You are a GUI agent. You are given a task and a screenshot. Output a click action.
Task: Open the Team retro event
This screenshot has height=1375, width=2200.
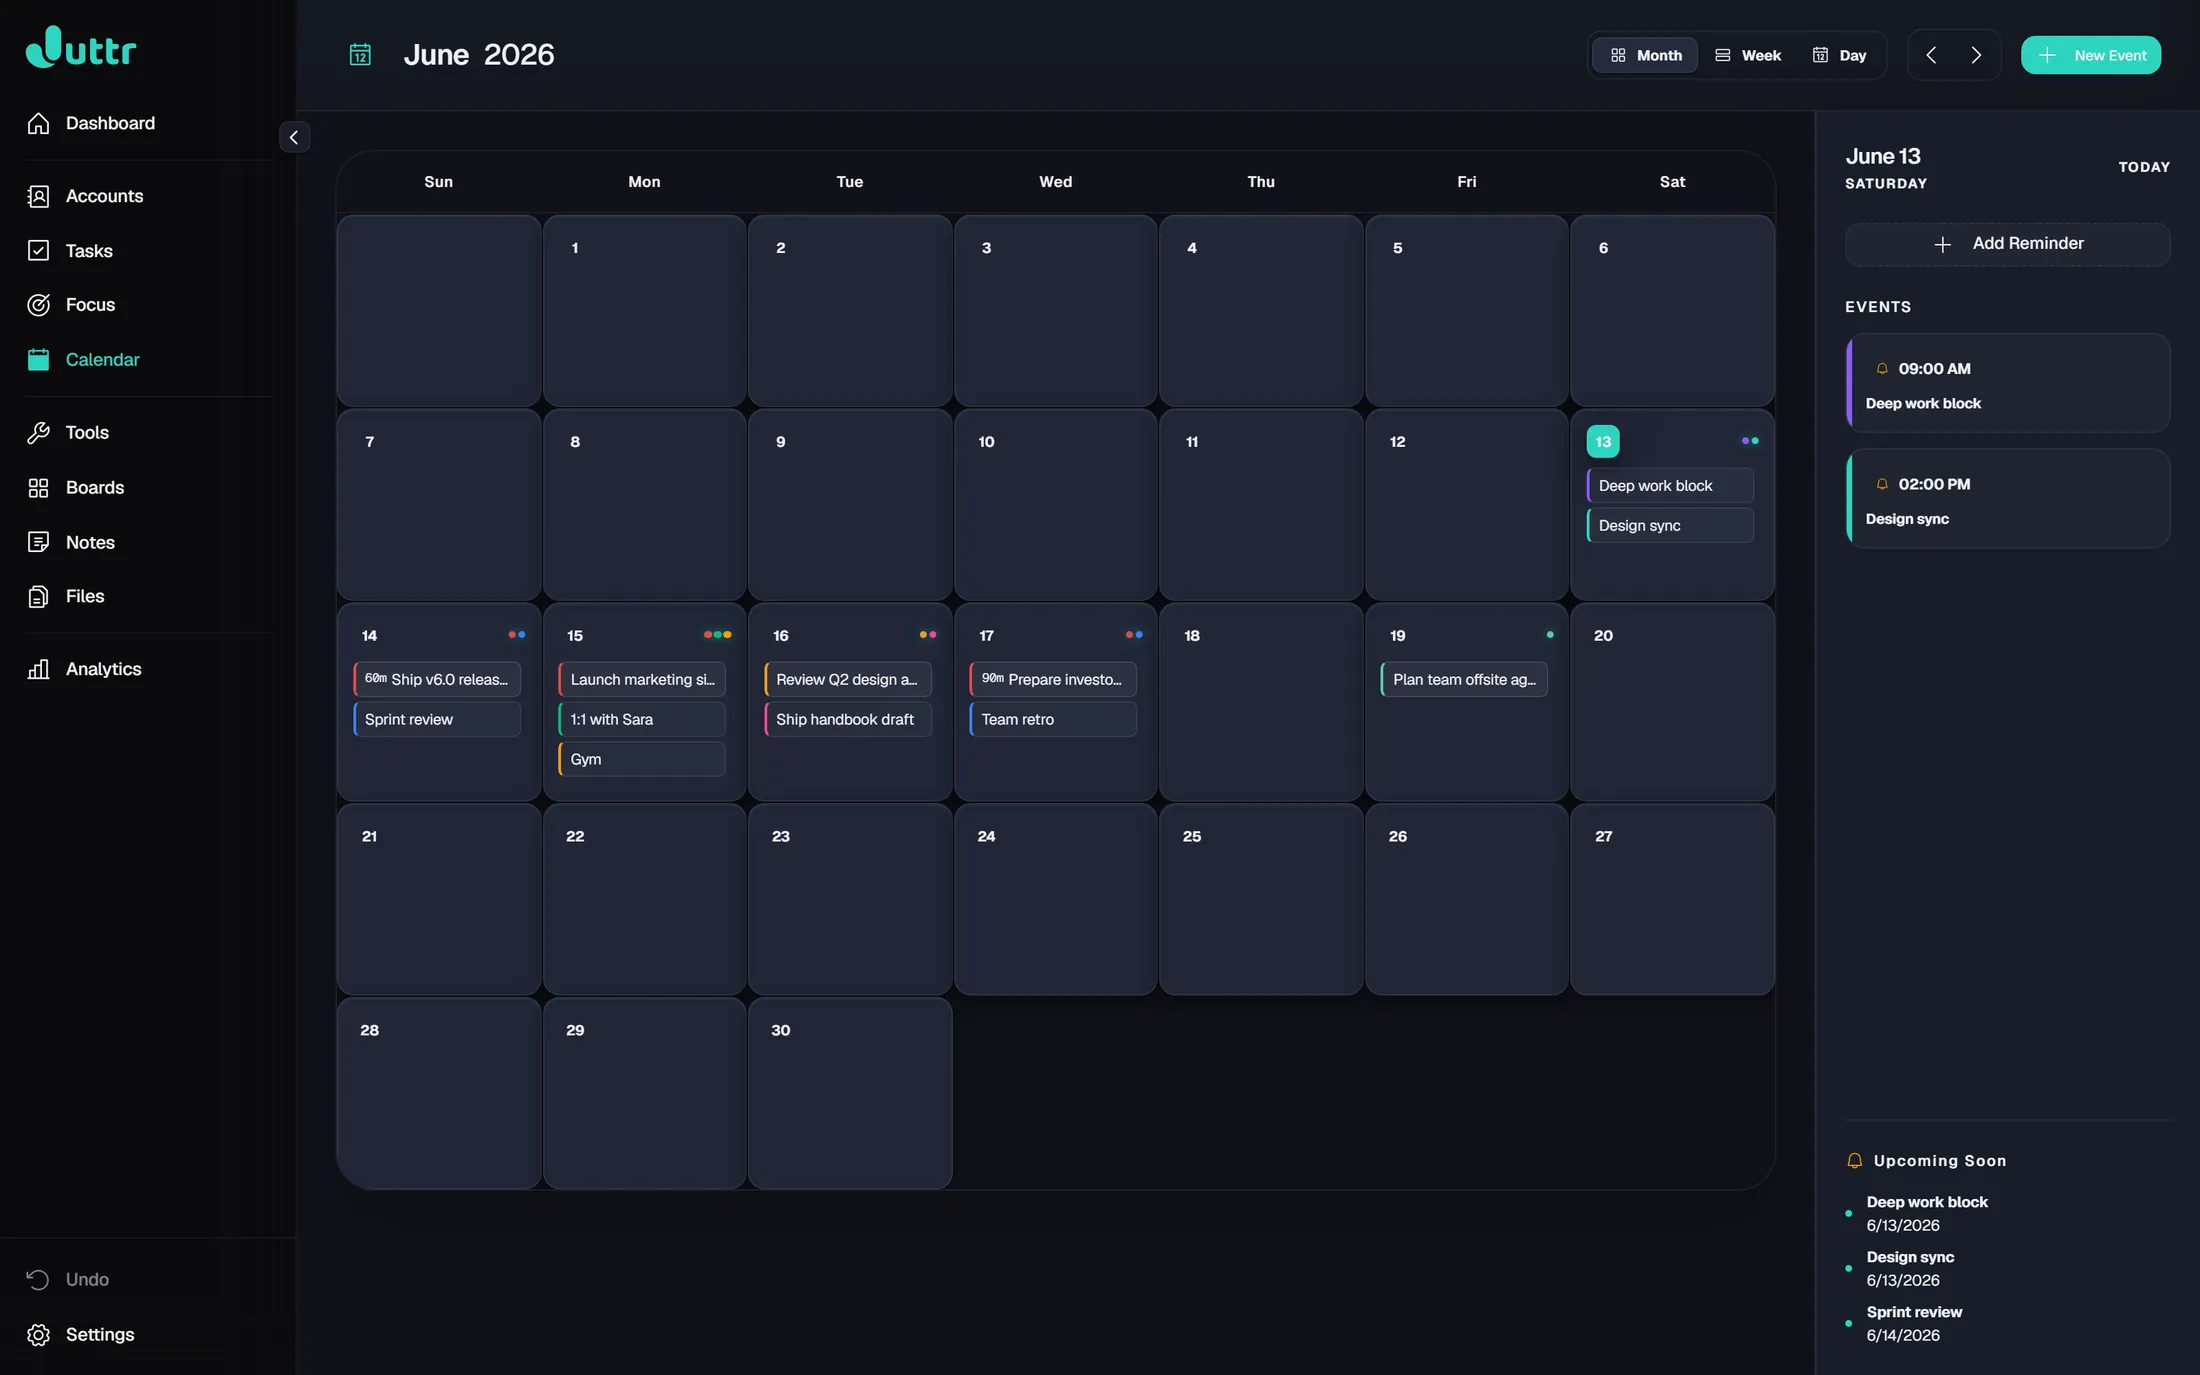point(1052,719)
